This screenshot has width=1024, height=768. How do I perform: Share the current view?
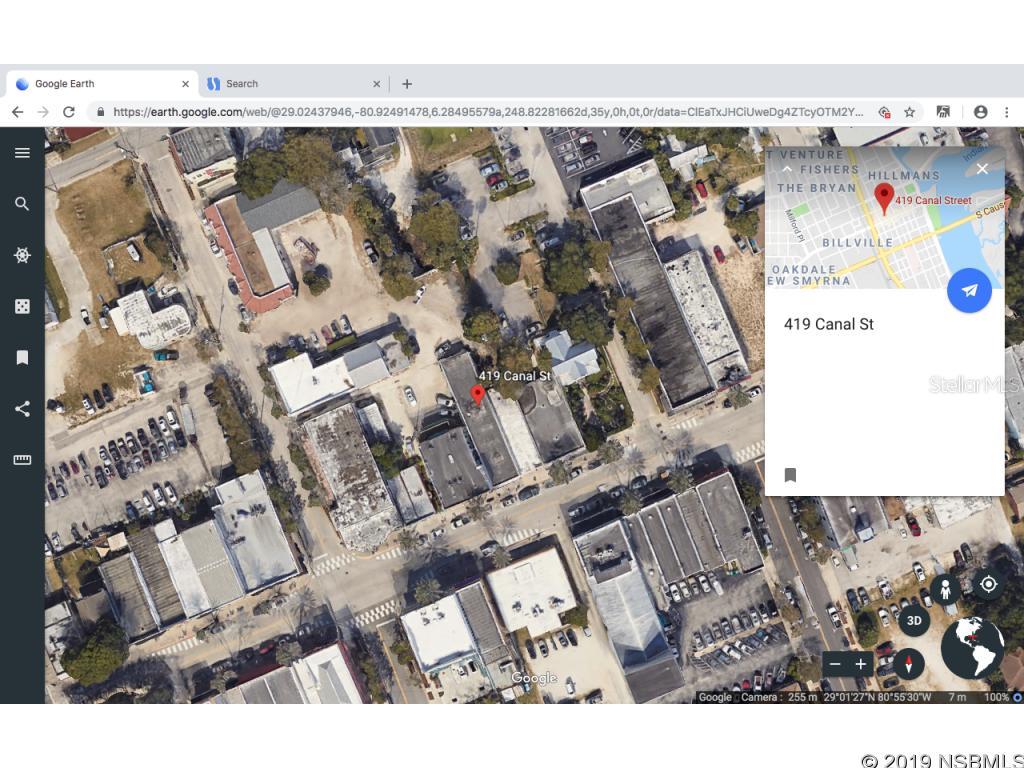pyautogui.click(x=22, y=408)
